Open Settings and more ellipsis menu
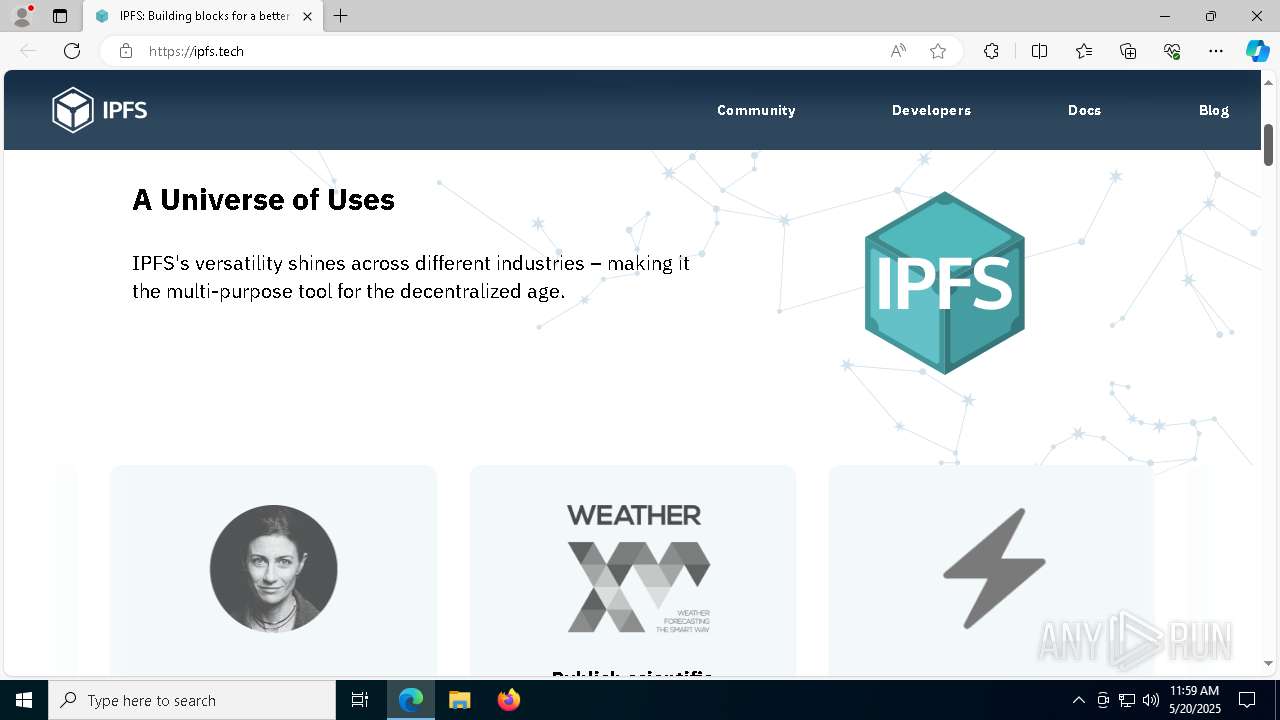 pyautogui.click(x=1216, y=51)
